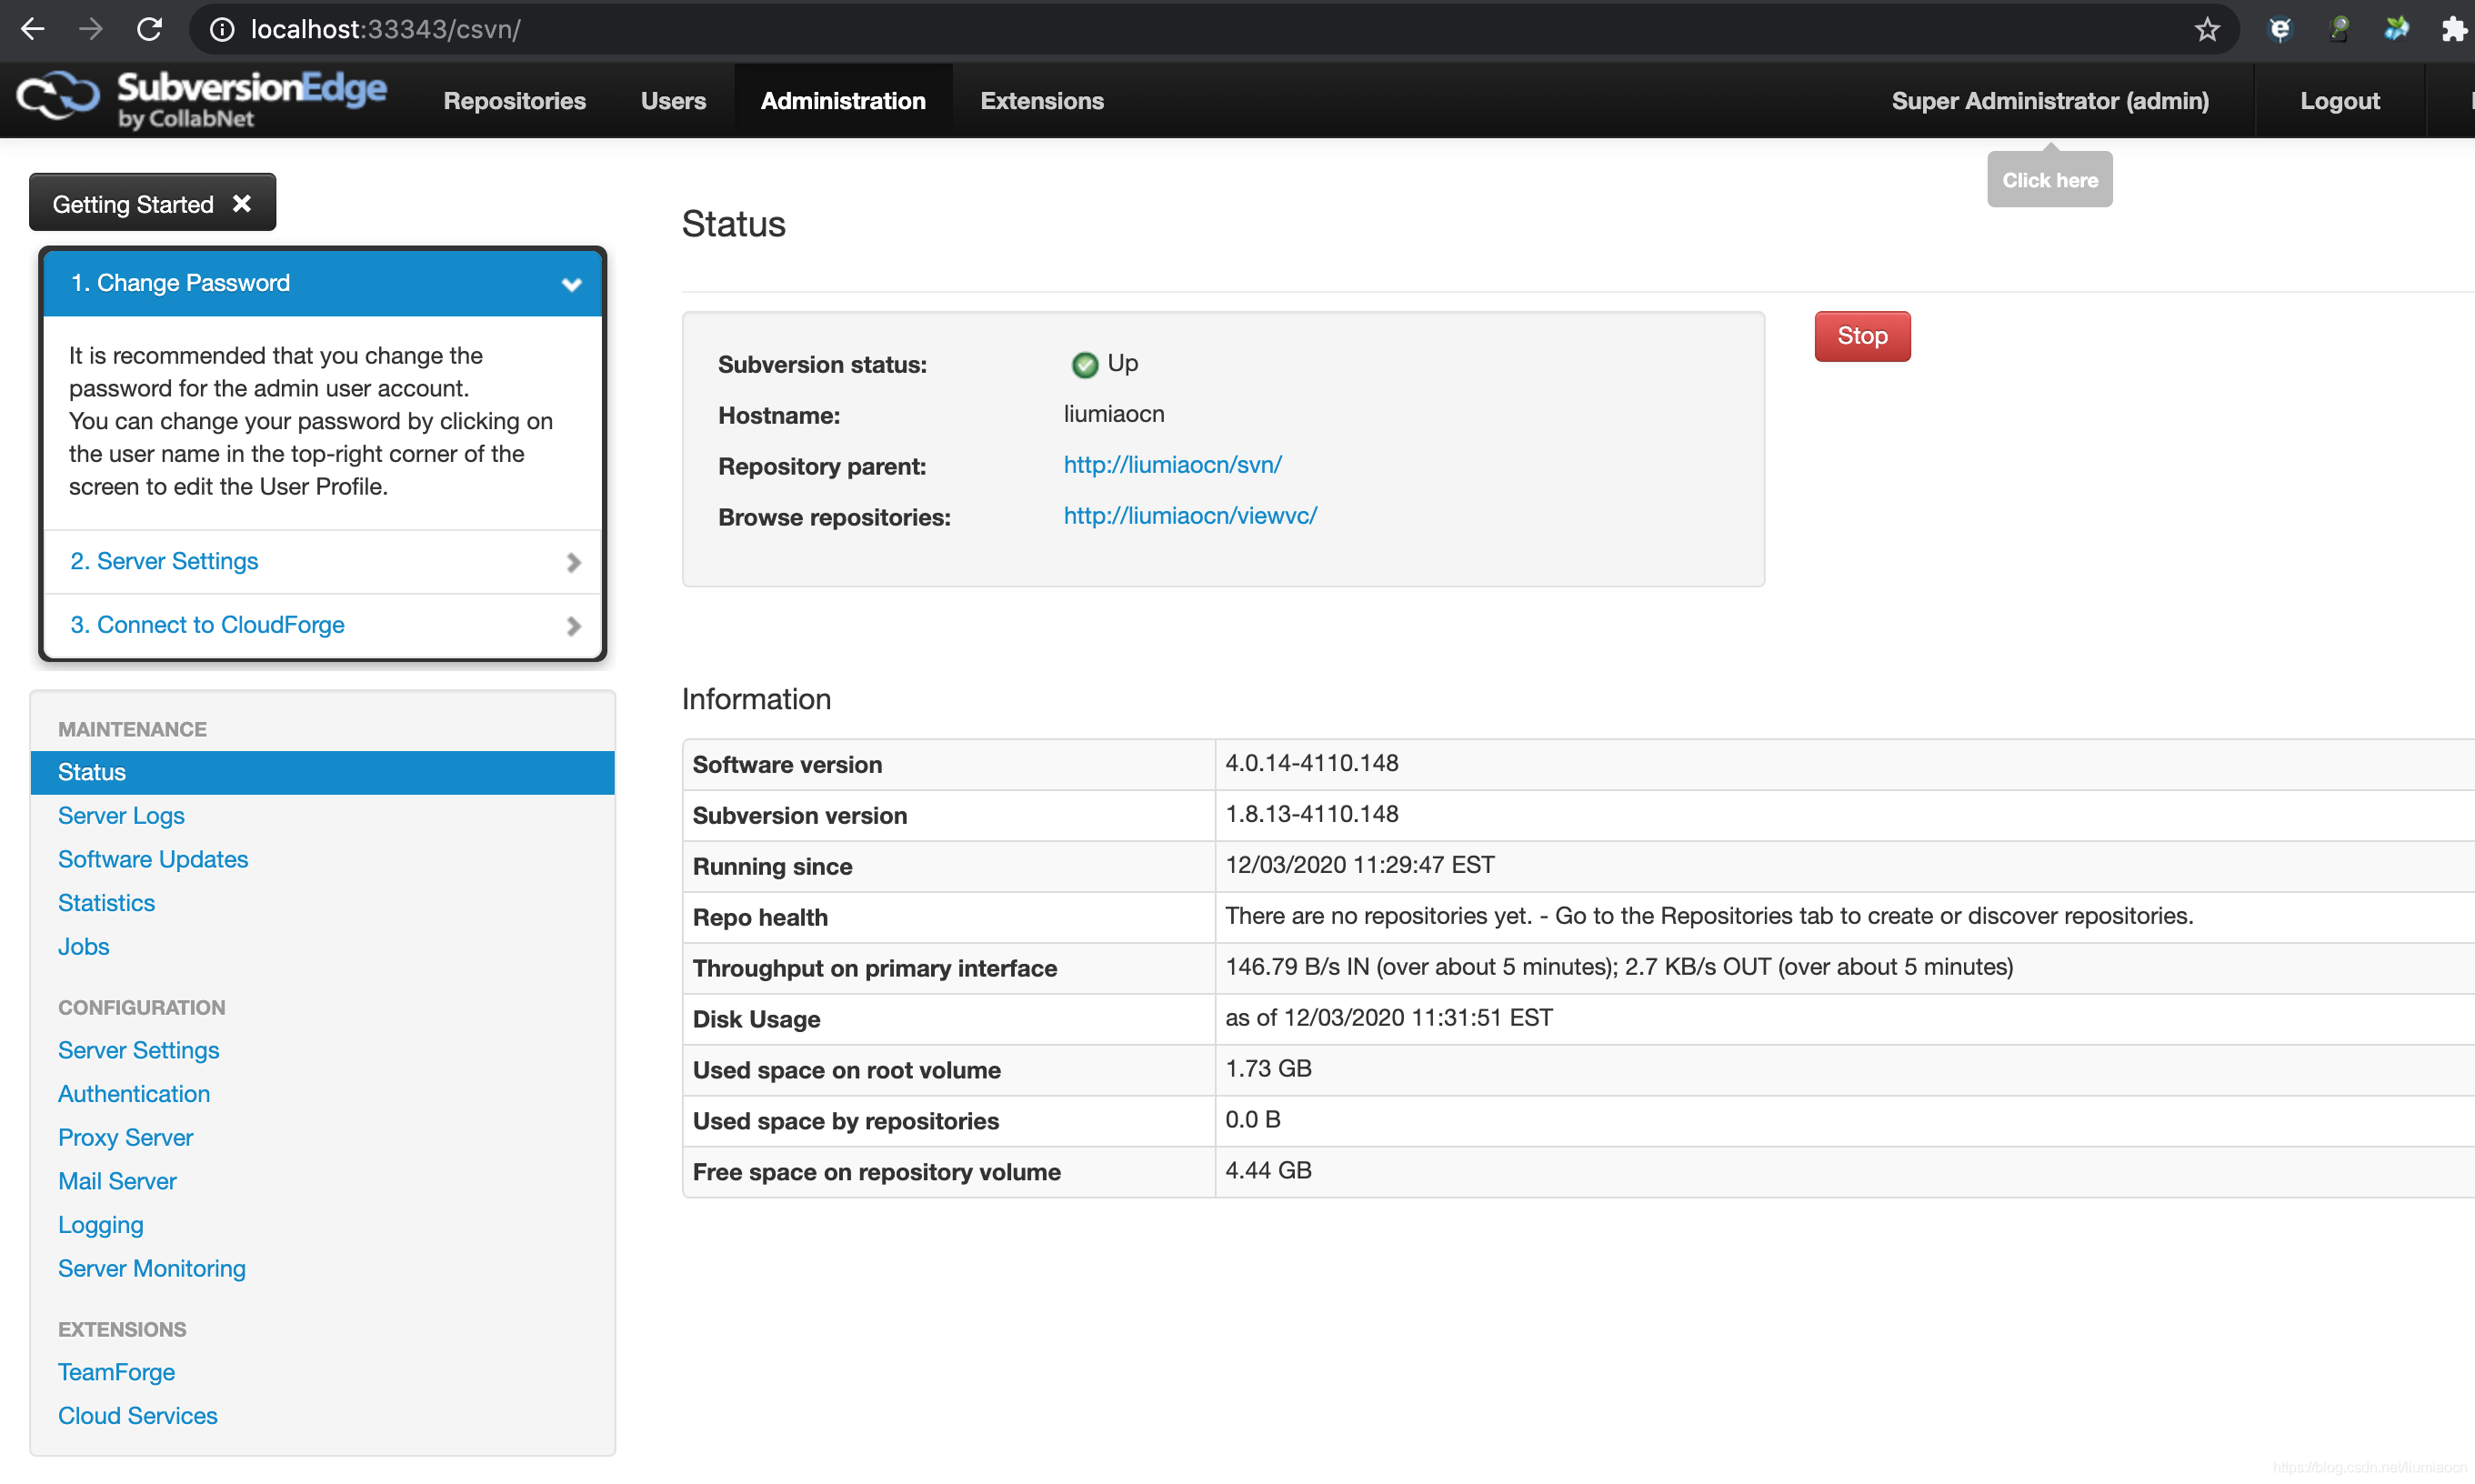Viewport: 2475px width, 1484px height.
Task: Bookmark this page with star icon
Action: 2207,29
